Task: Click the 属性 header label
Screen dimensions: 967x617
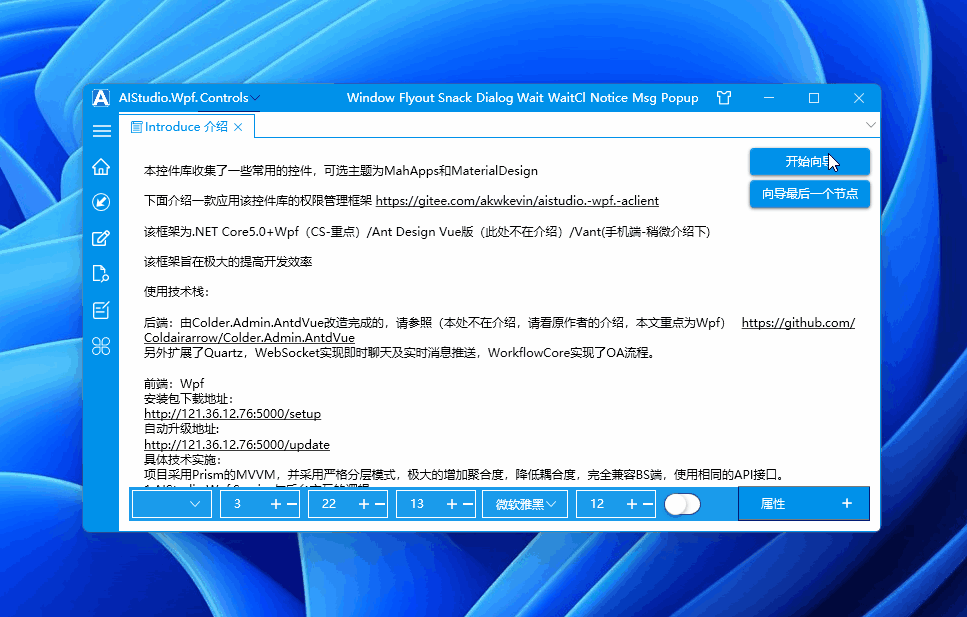Action: 773,504
